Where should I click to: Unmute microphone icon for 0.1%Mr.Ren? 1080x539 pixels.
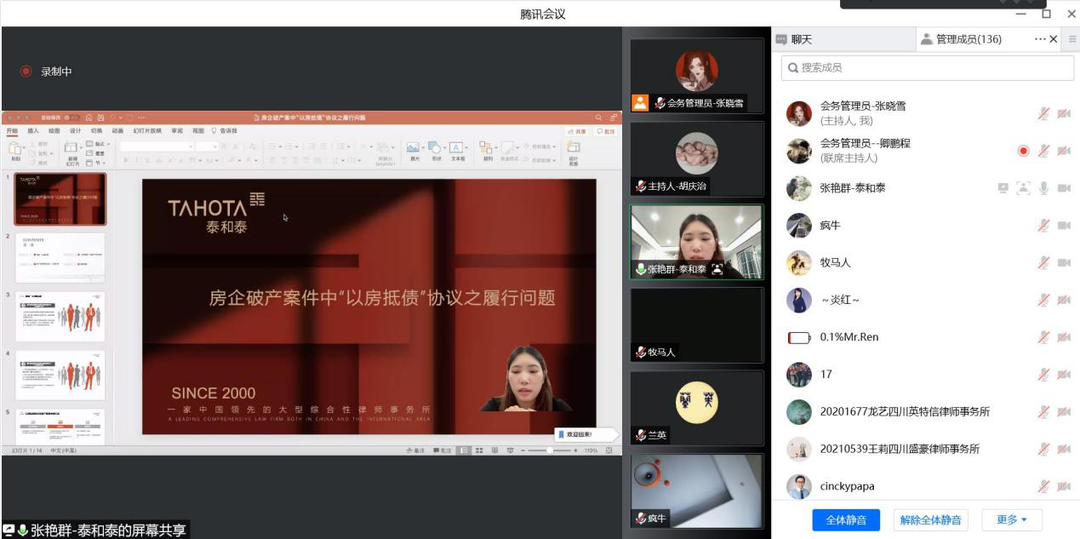coord(1044,337)
